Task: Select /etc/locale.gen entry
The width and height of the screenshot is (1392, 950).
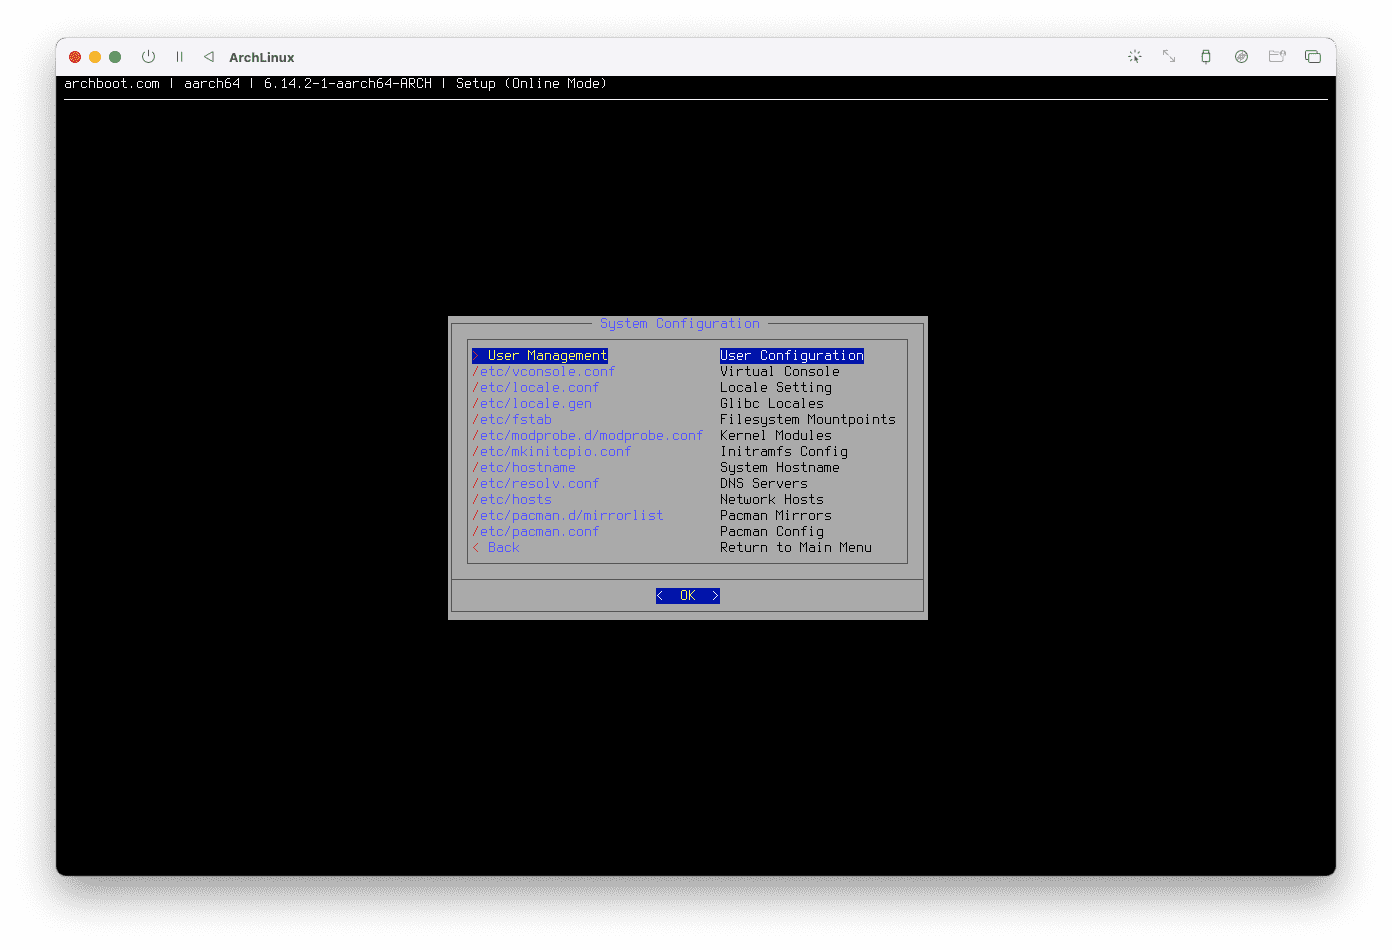Action: [532, 404]
